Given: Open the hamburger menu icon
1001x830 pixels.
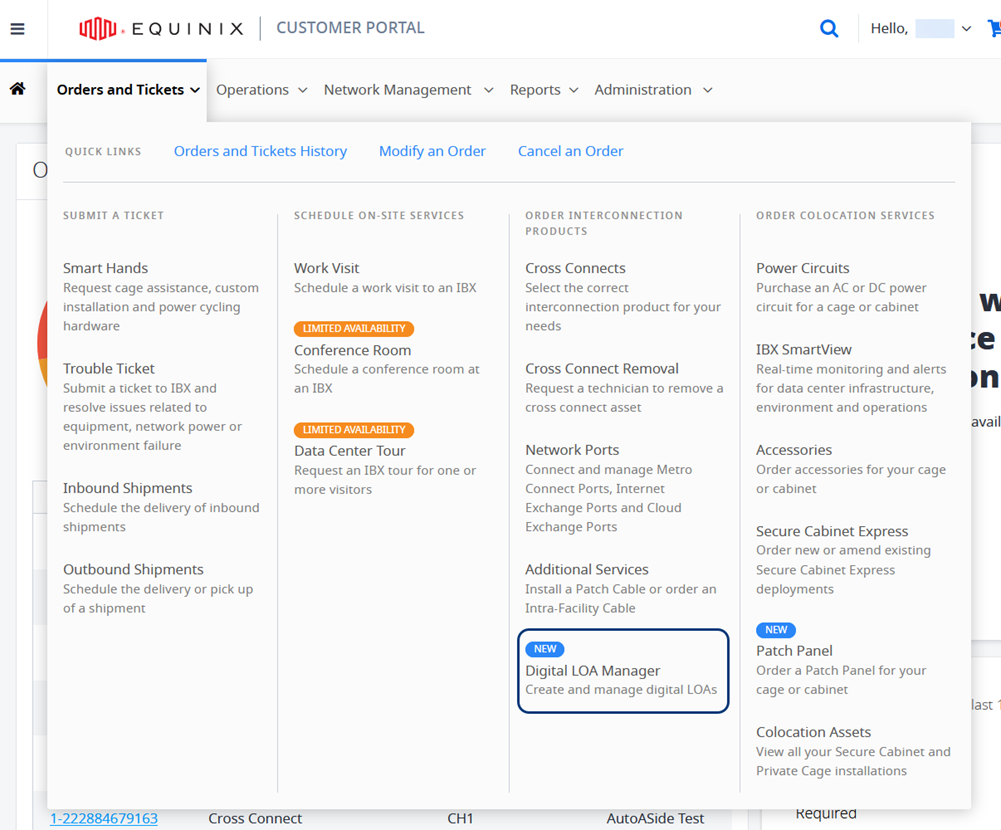Looking at the screenshot, I should pos(17,29).
